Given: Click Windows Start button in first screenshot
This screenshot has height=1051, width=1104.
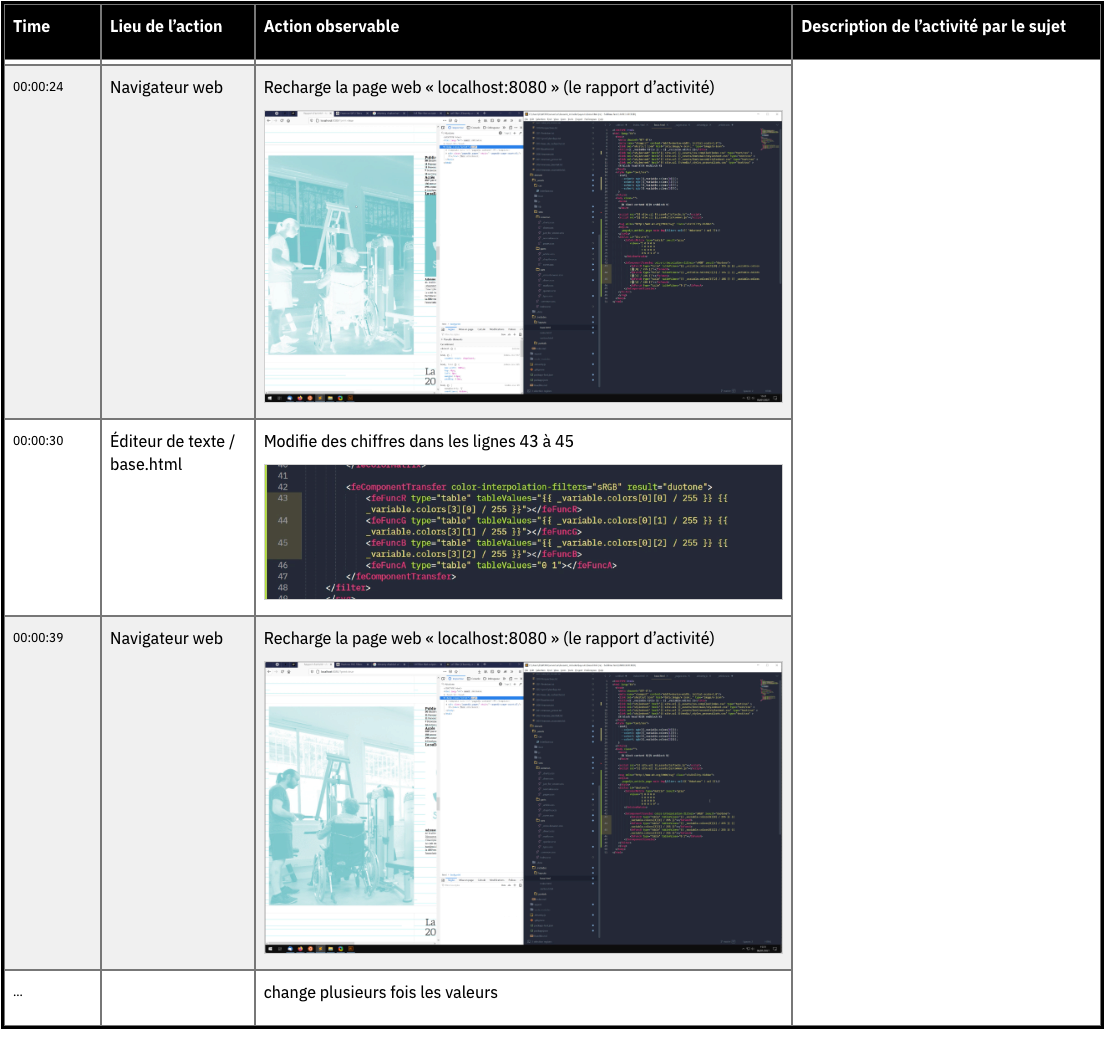Looking at the screenshot, I should point(269,398).
